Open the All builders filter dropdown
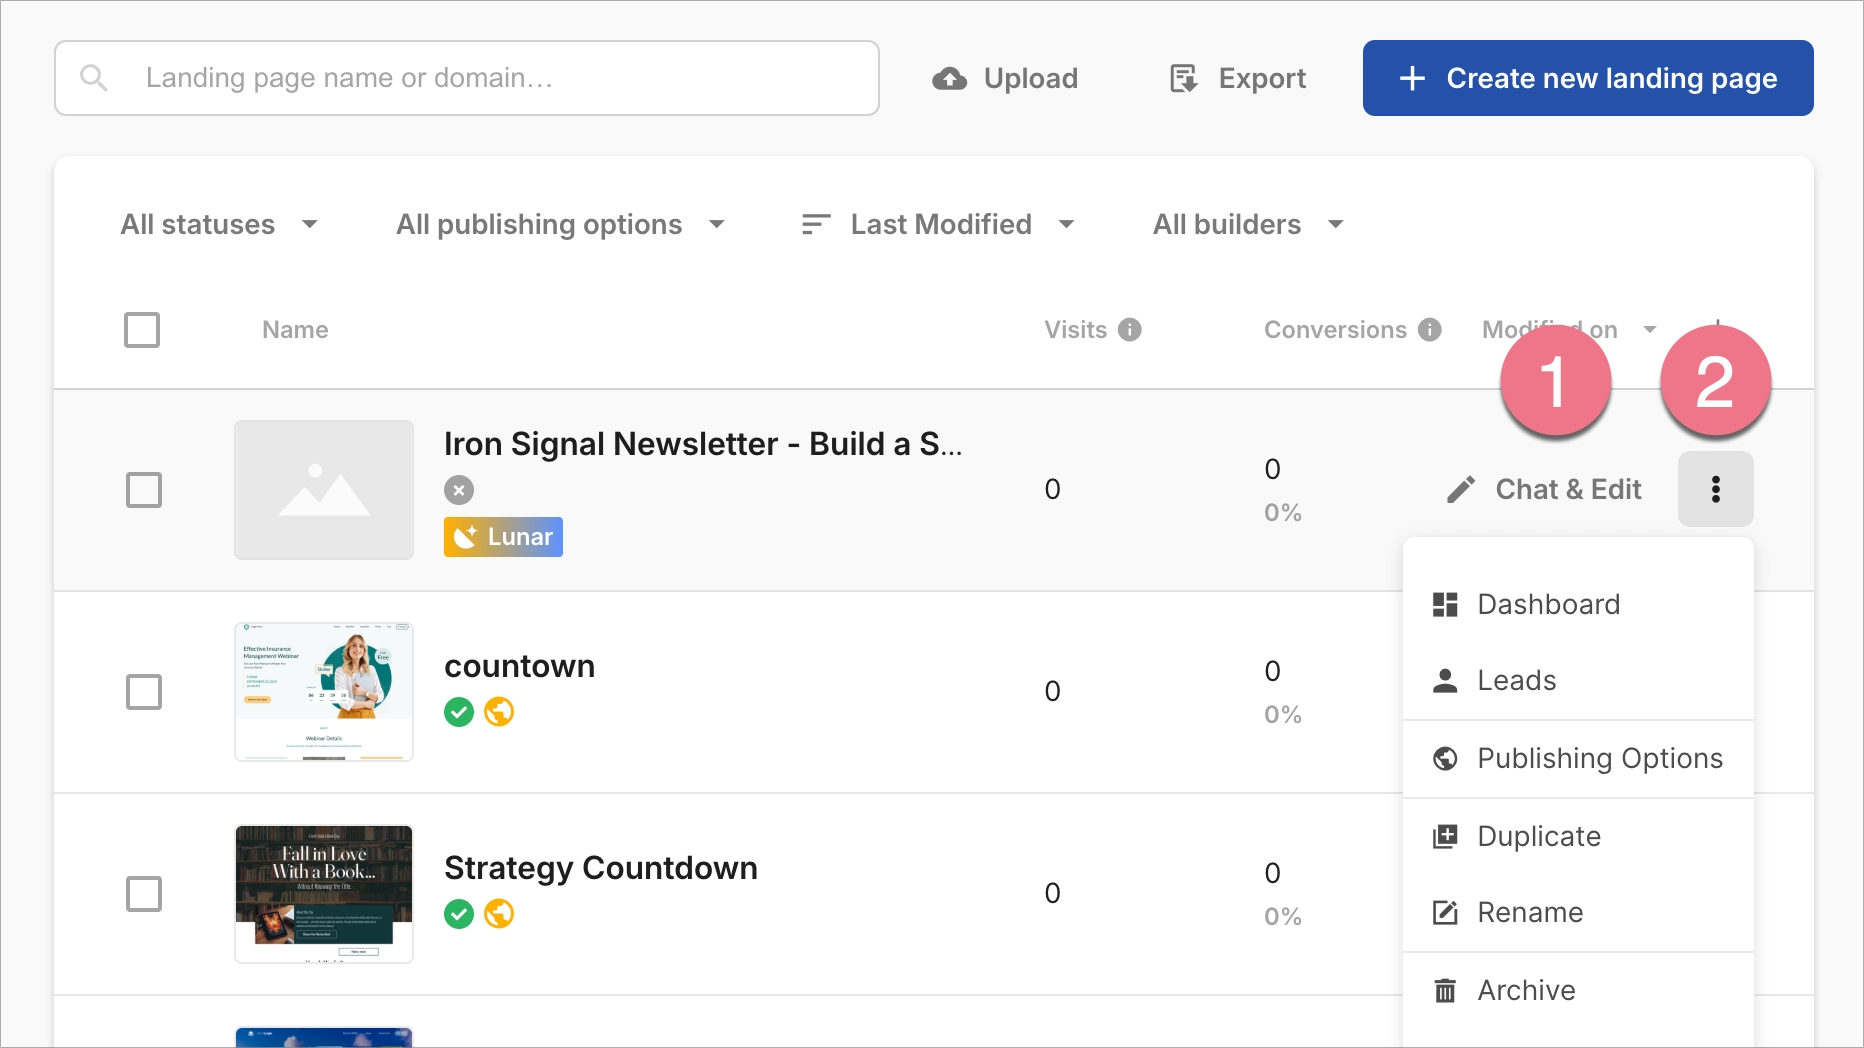Image resolution: width=1864 pixels, height=1048 pixels. [1249, 224]
